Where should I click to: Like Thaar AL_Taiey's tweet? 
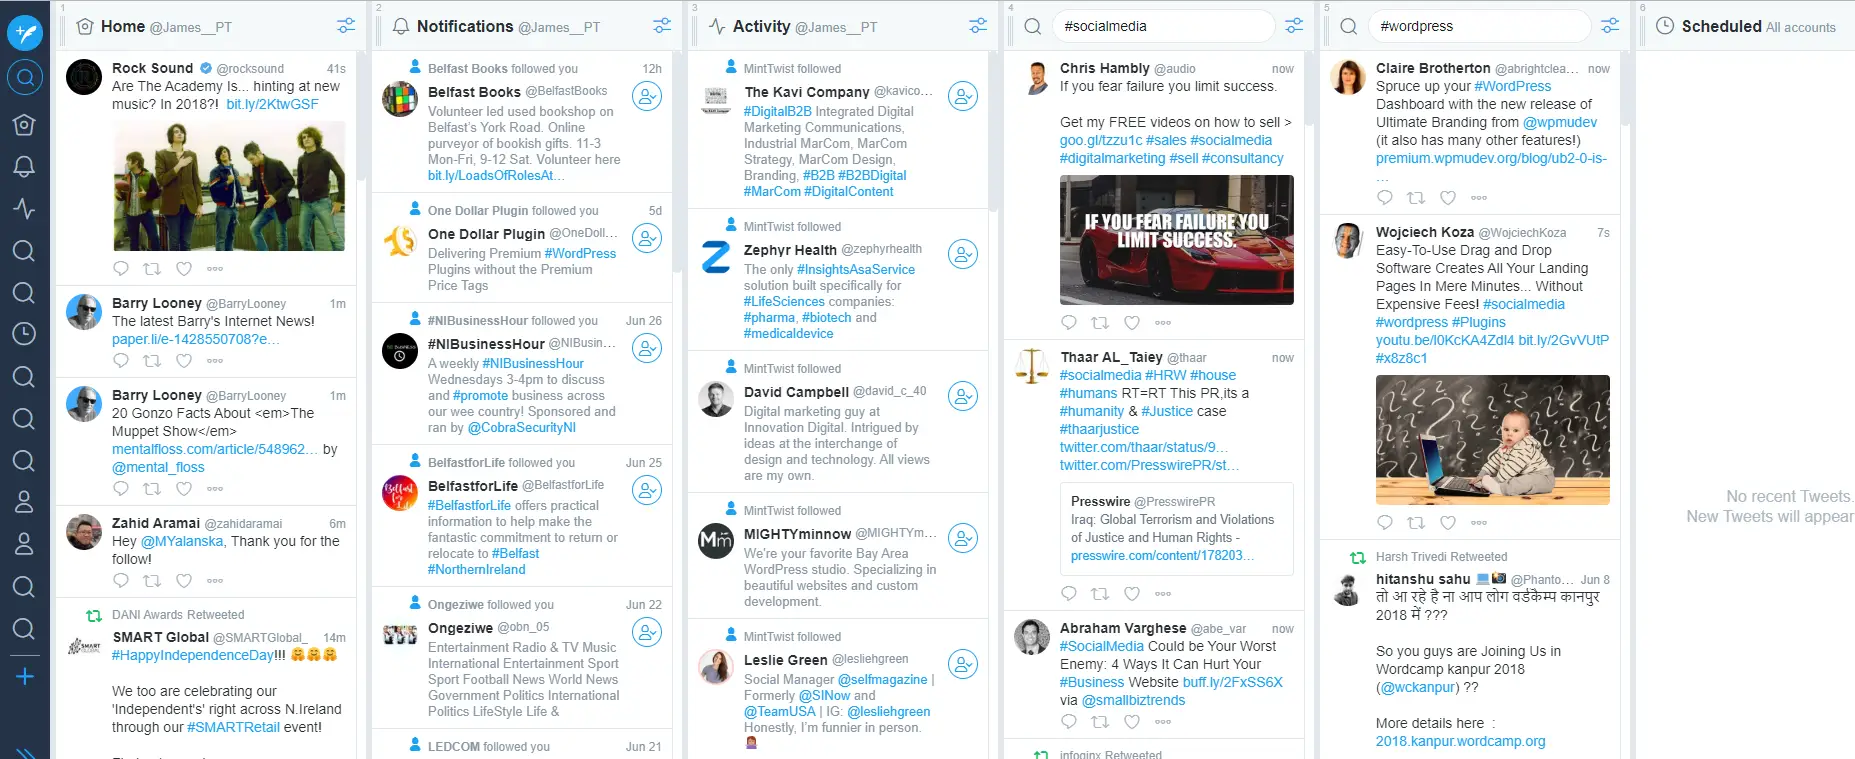[x=1132, y=593]
